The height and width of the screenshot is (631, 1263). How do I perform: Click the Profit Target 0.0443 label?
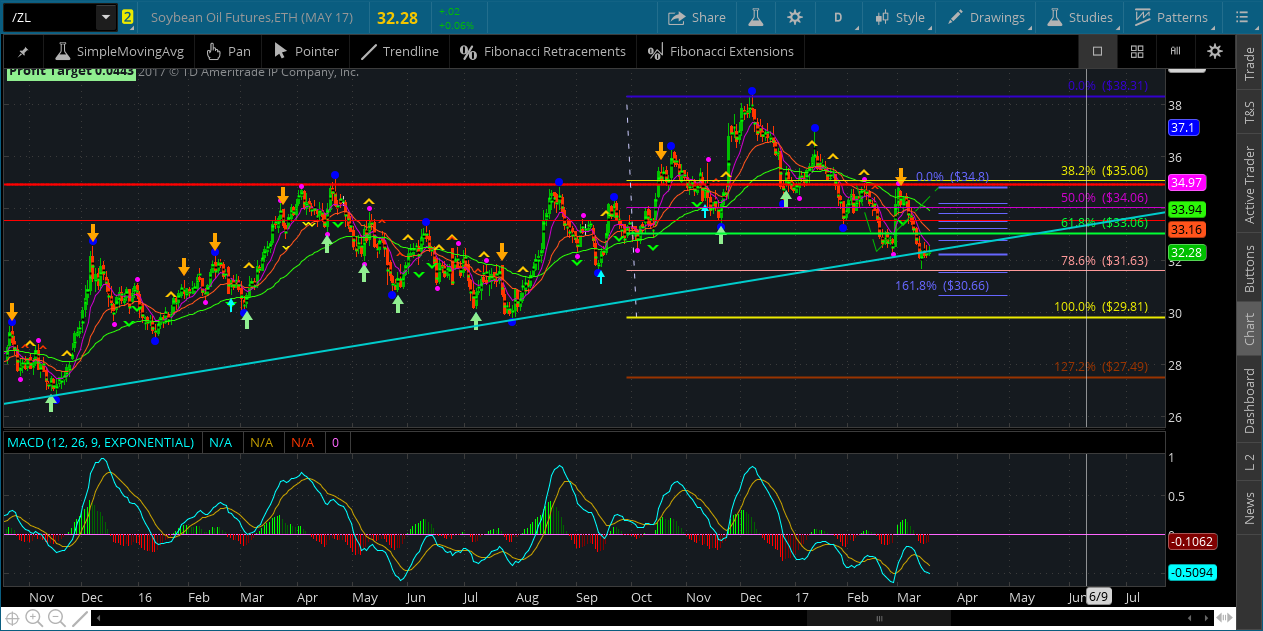(71, 72)
